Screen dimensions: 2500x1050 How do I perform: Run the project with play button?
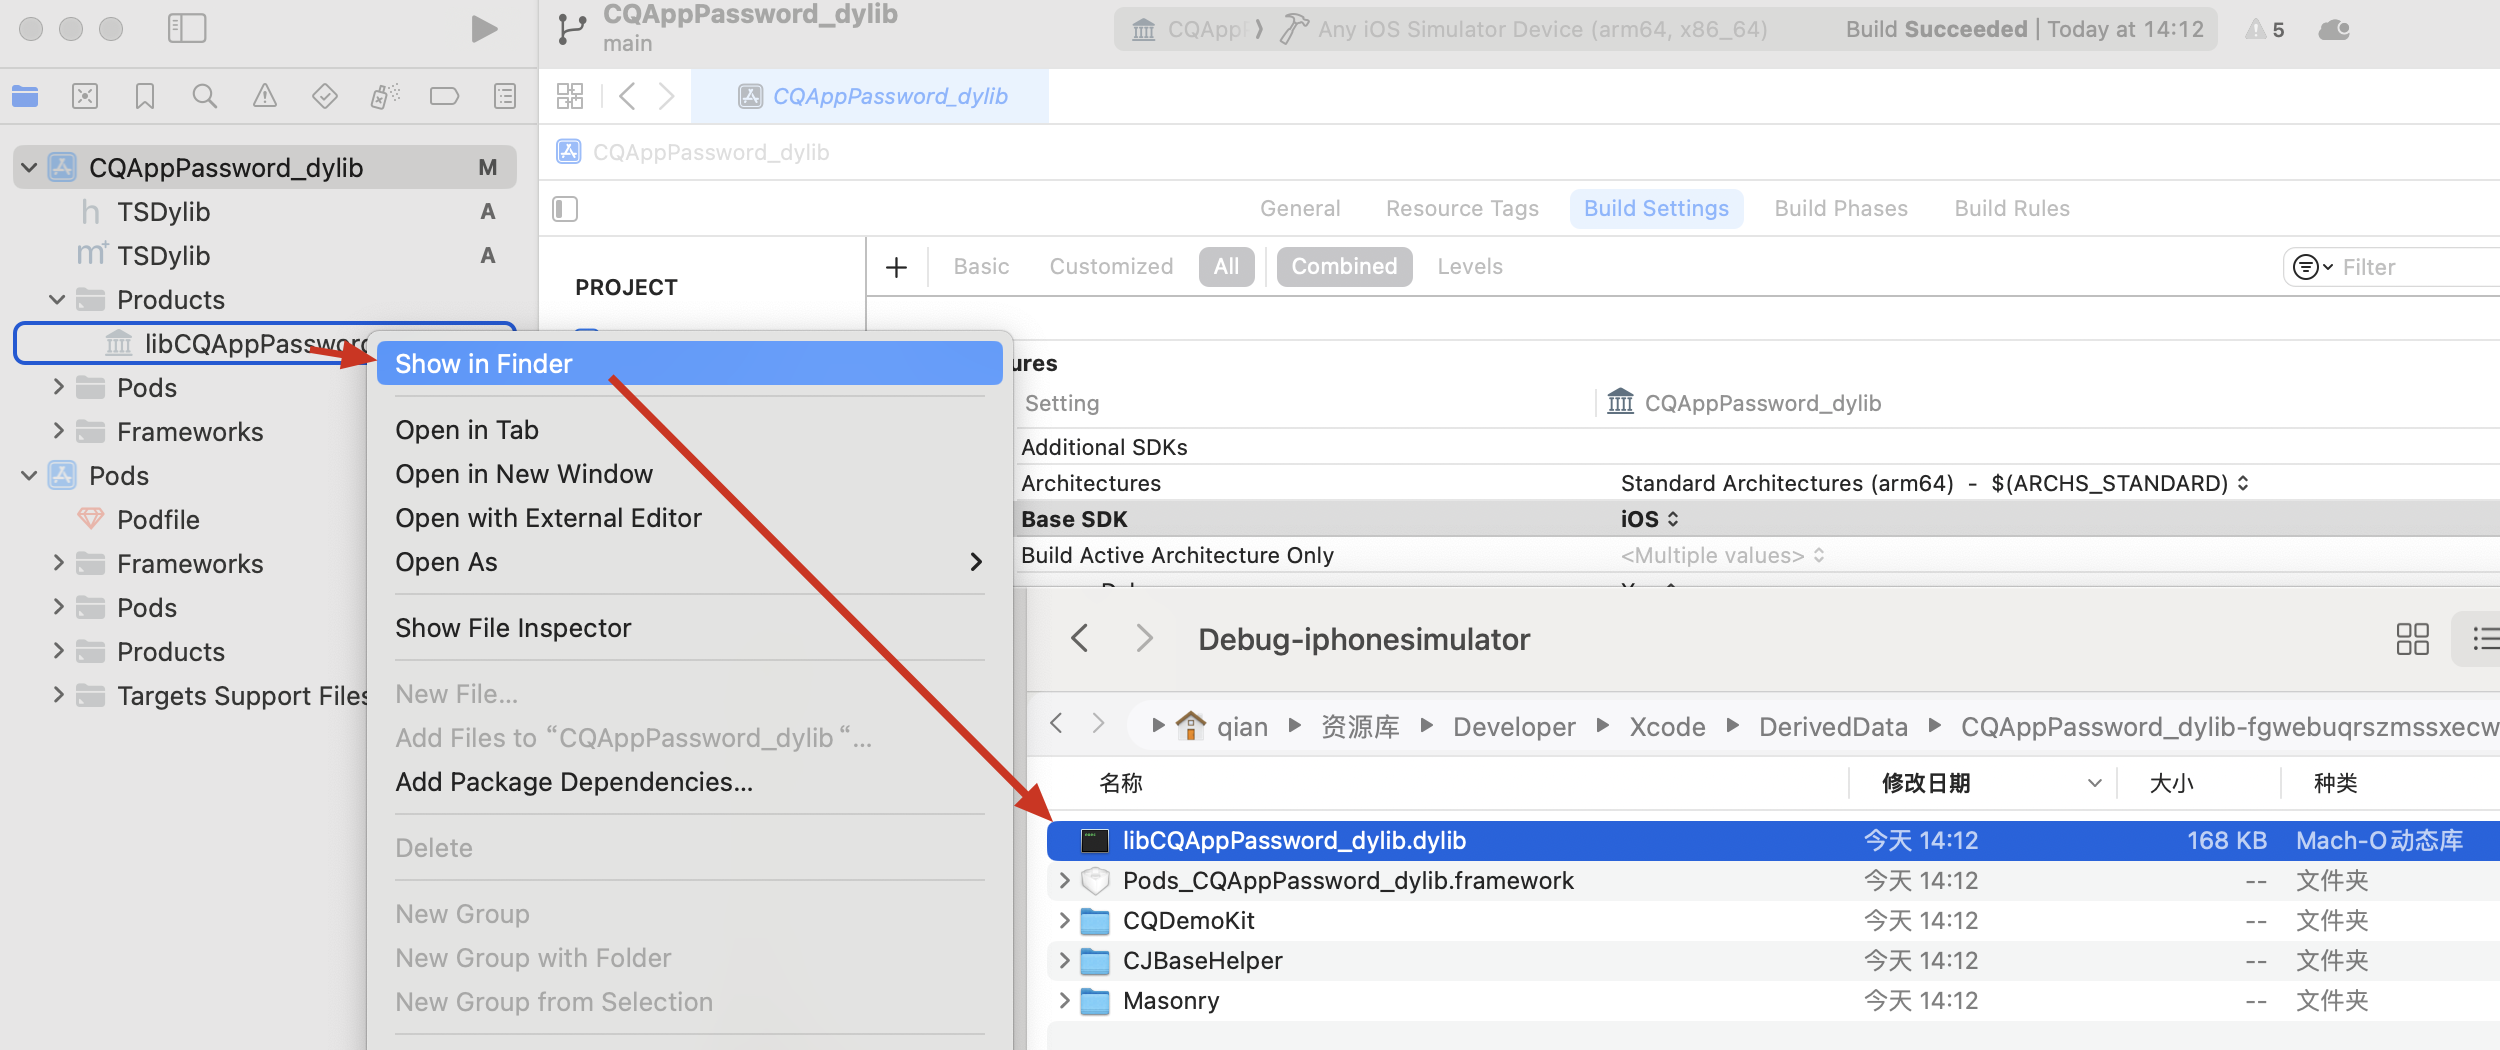pos(484,29)
